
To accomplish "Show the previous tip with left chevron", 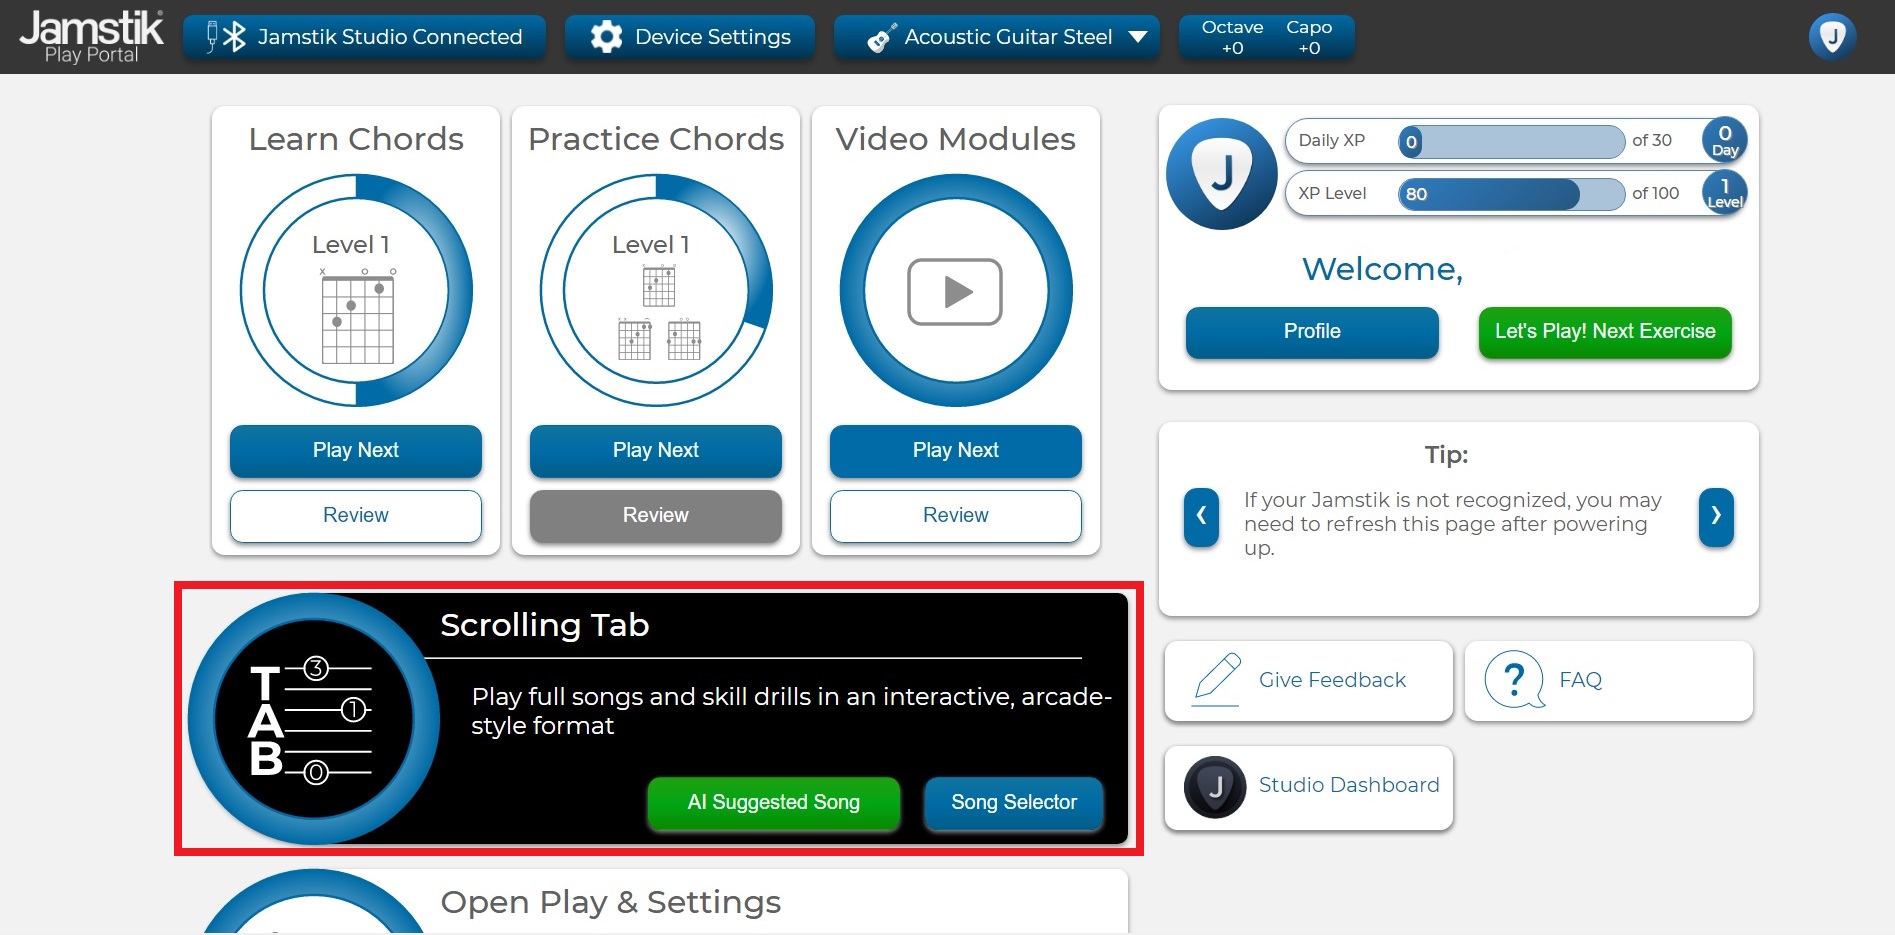I will (x=1201, y=516).
